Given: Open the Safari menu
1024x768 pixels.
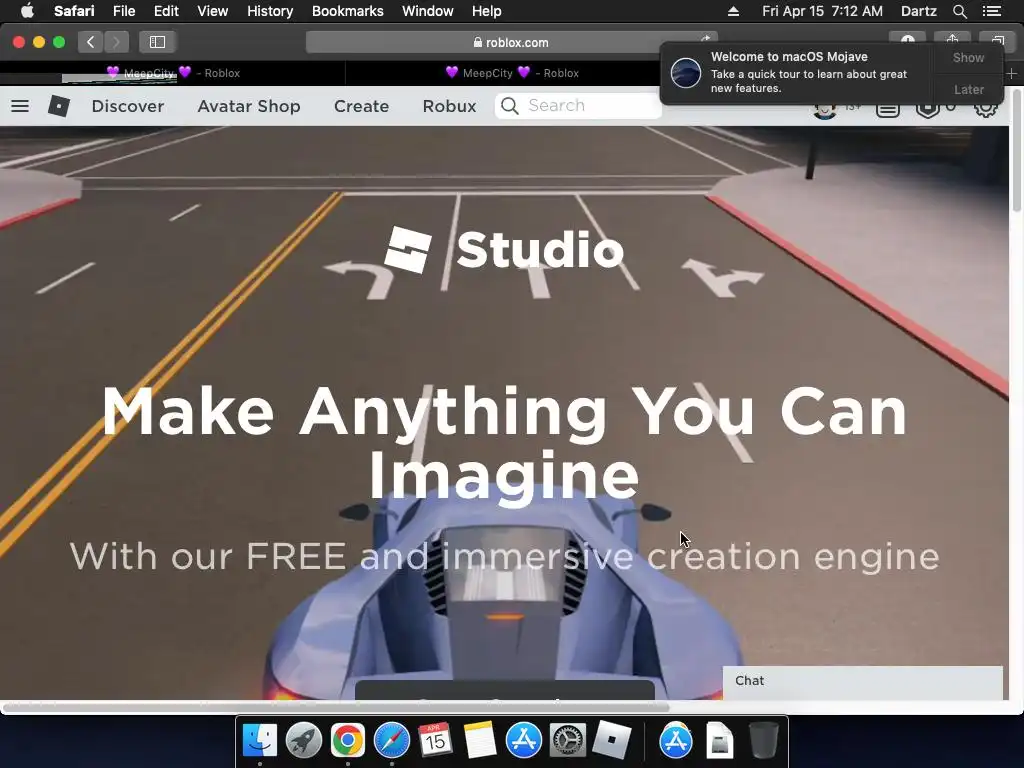Looking at the screenshot, I should pyautogui.click(x=74, y=11).
